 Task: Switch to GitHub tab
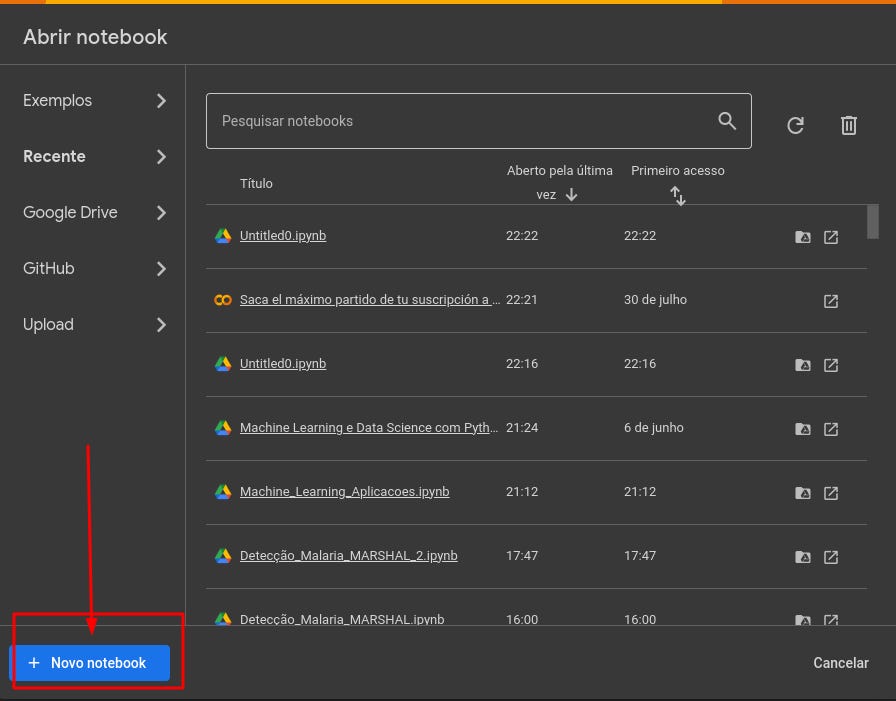coord(49,269)
